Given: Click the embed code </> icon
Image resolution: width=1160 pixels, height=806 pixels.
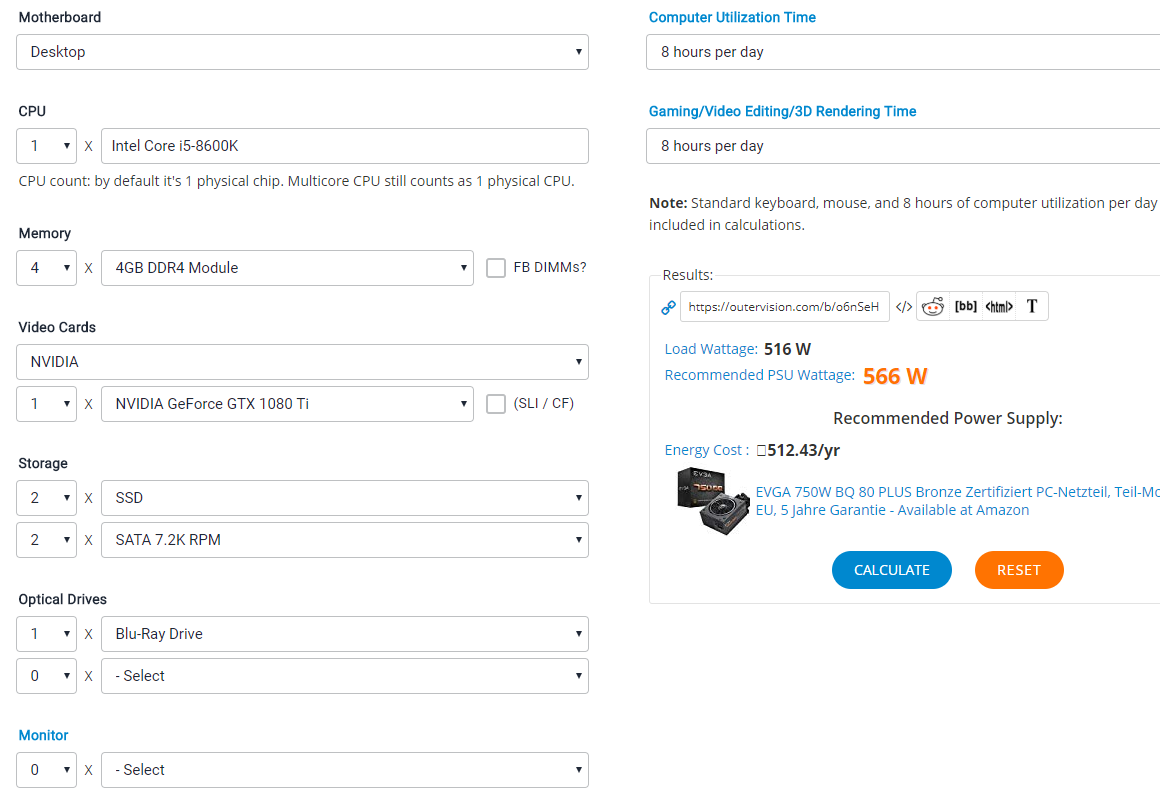Looking at the screenshot, I should tap(903, 307).
